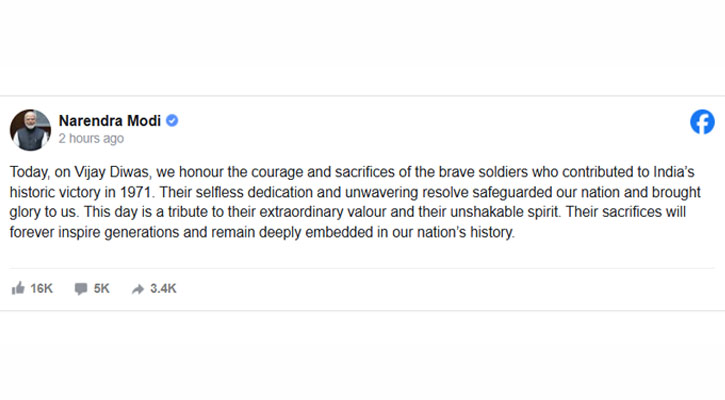Click the word "Today" starting the post

click(x=29, y=170)
